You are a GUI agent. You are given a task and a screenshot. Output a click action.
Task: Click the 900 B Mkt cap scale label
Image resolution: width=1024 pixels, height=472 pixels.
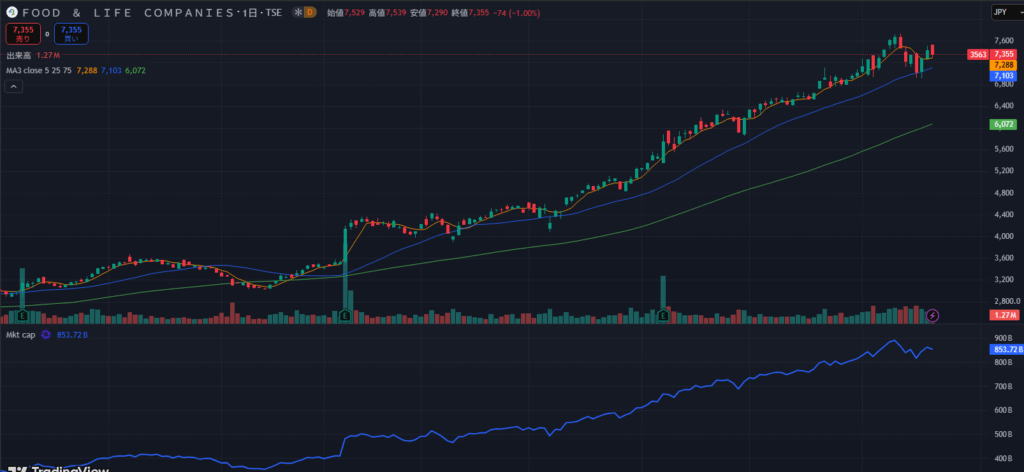pos(1003,338)
